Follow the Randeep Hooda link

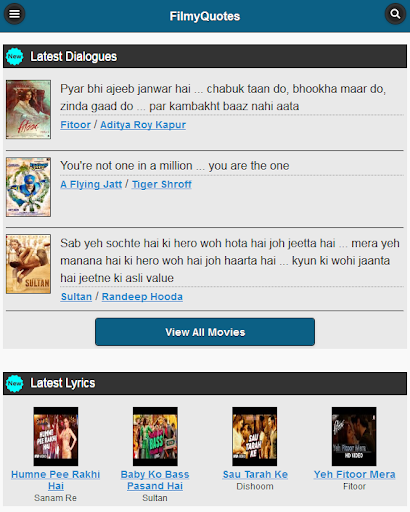(142, 297)
